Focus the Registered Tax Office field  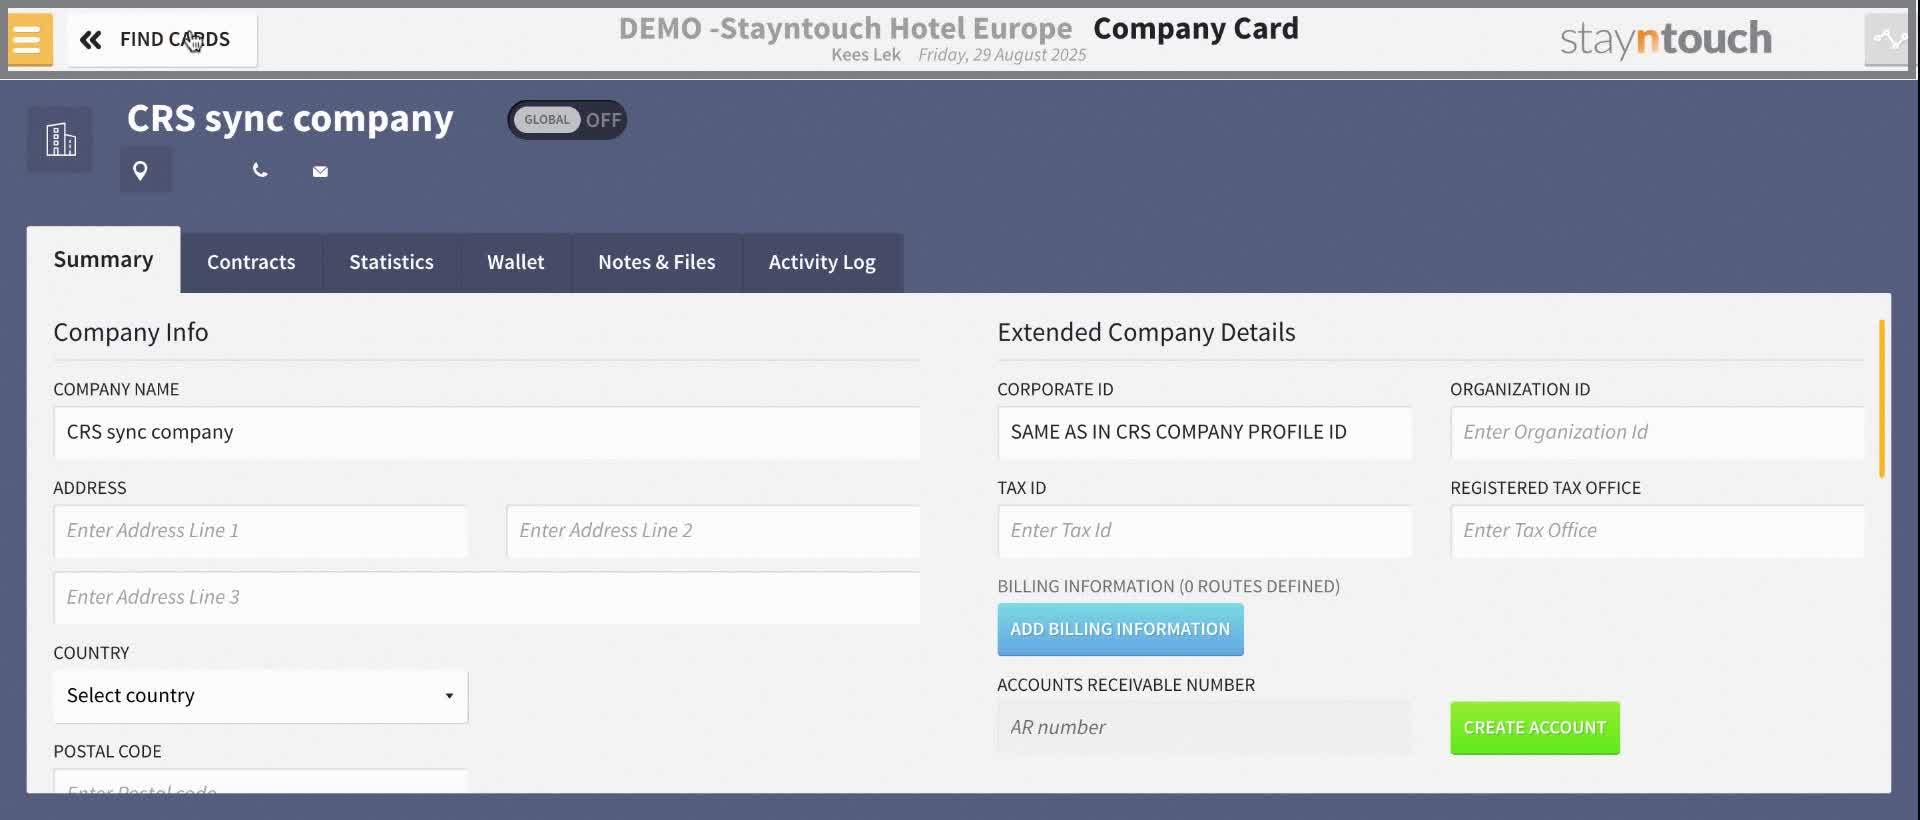coord(1657,531)
